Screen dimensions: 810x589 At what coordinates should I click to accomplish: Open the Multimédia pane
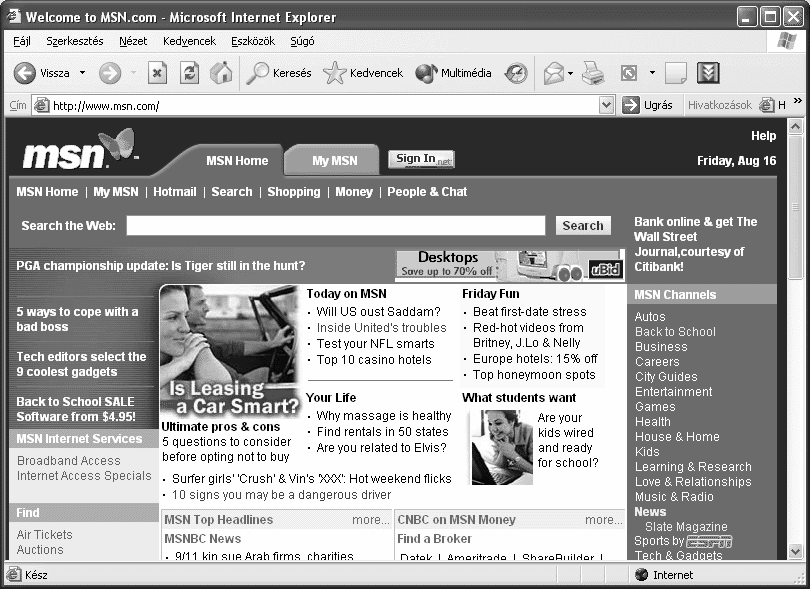[453, 73]
